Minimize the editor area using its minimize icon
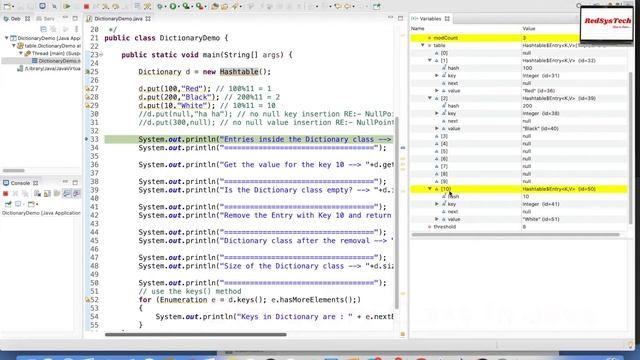 [x=391, y=18]
